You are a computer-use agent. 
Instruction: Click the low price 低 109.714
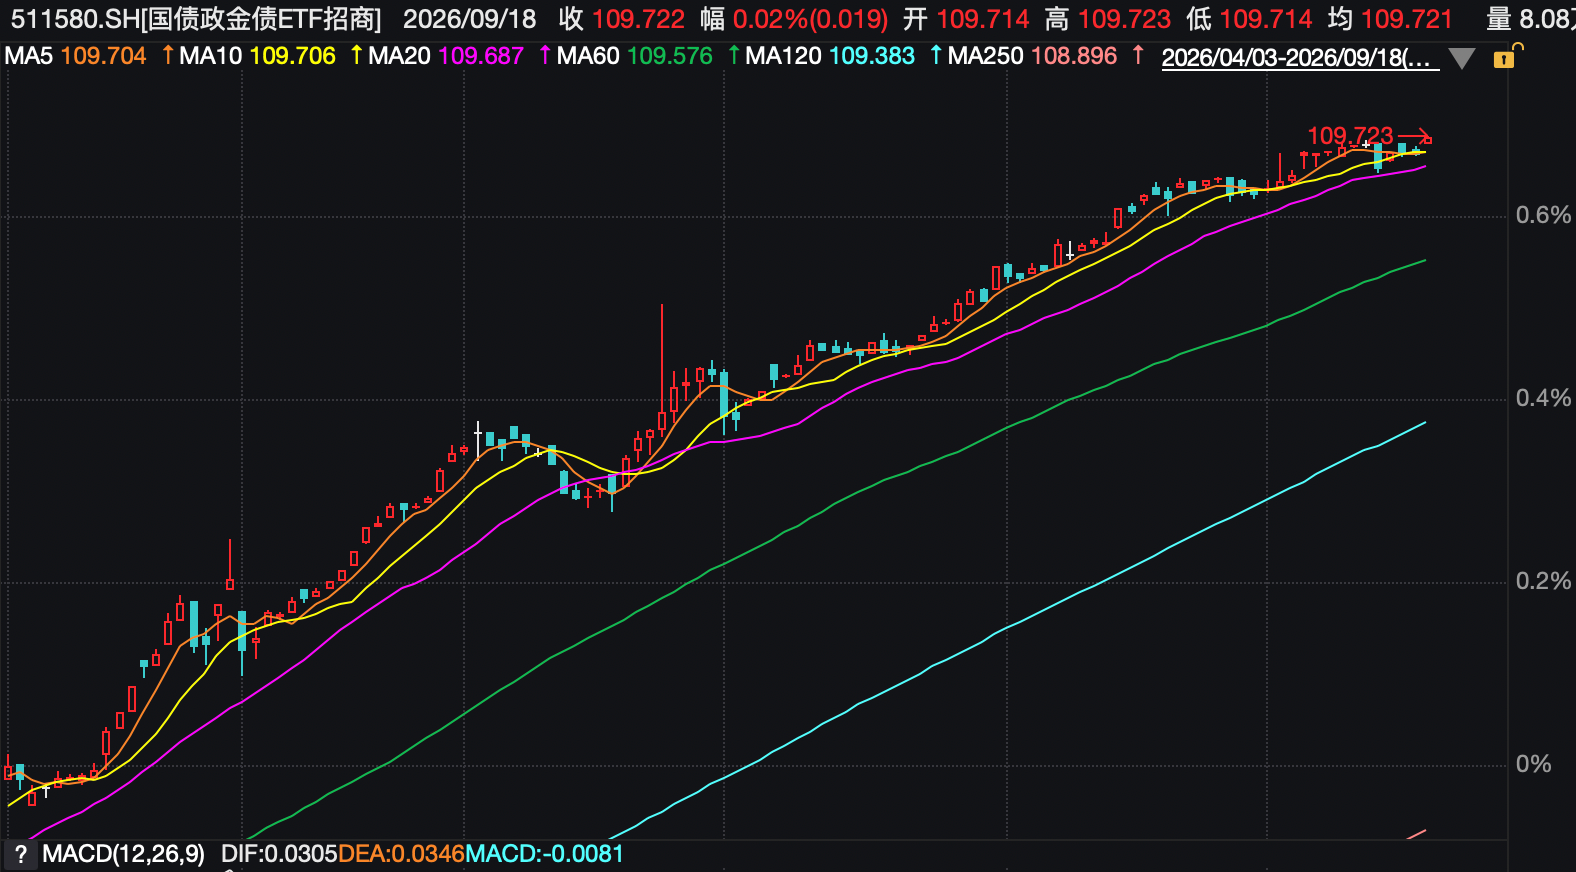point(1249,19)
